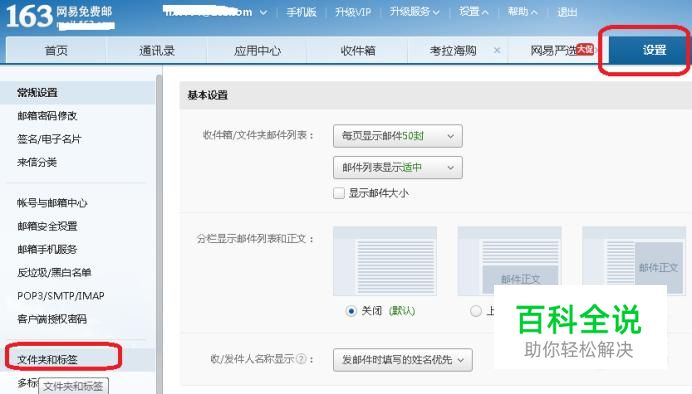Expand the 帮助 menu
This screenshot has width=692, height=394.
coord(523,12)
